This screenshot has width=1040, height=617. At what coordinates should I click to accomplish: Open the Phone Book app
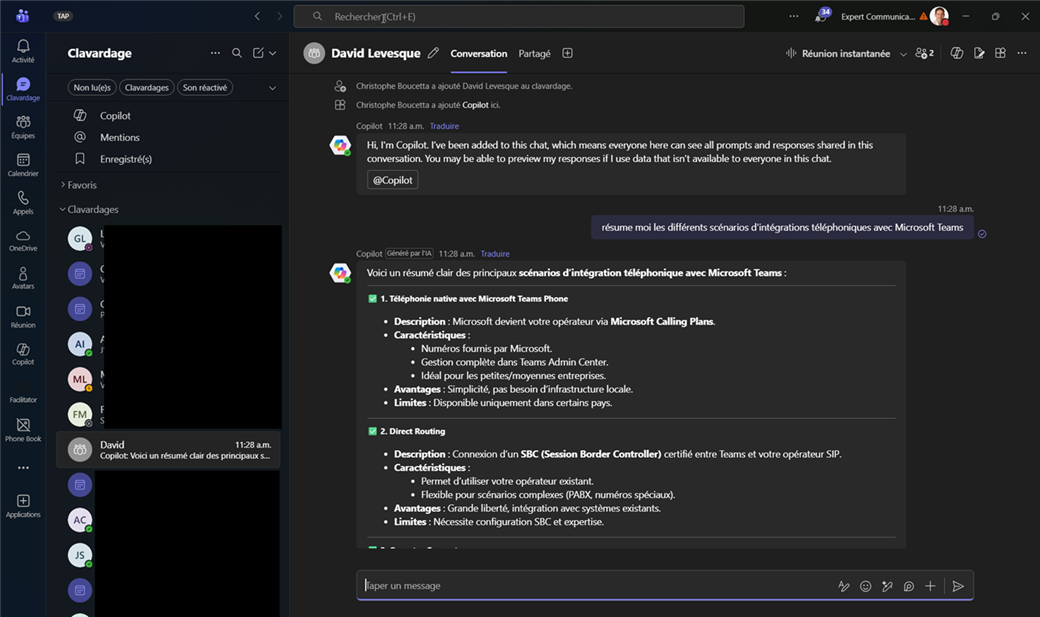click(23, 429)
